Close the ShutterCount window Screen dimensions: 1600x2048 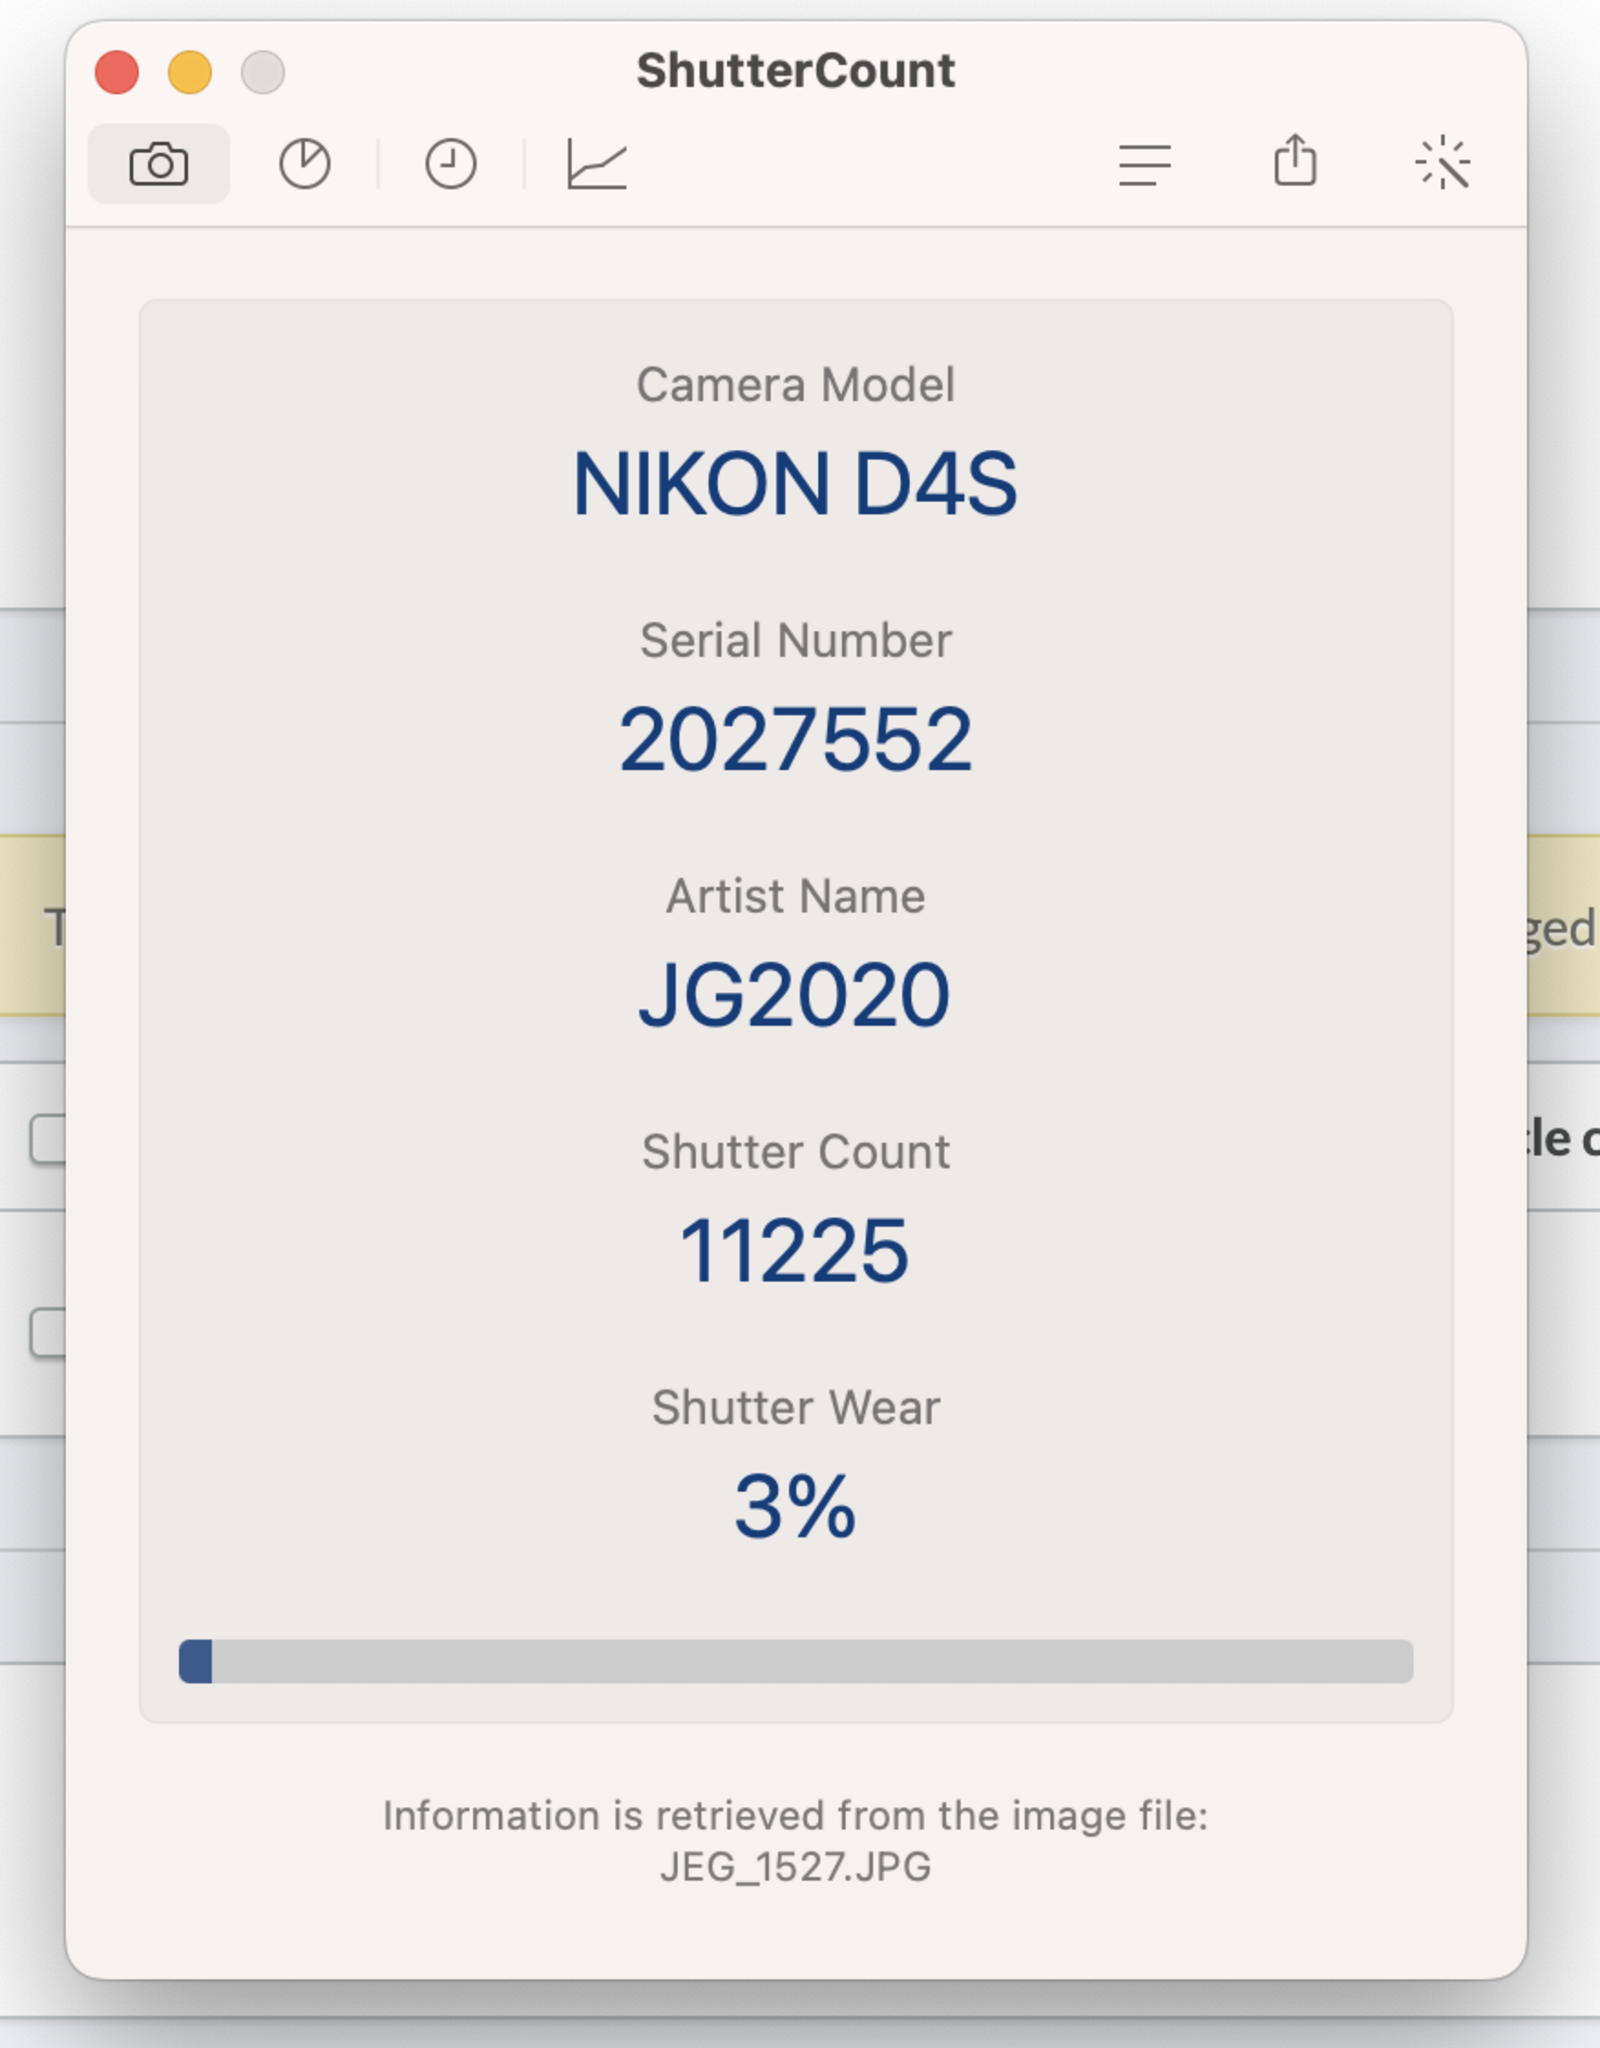pyautogui.click(x=116, y=71)
